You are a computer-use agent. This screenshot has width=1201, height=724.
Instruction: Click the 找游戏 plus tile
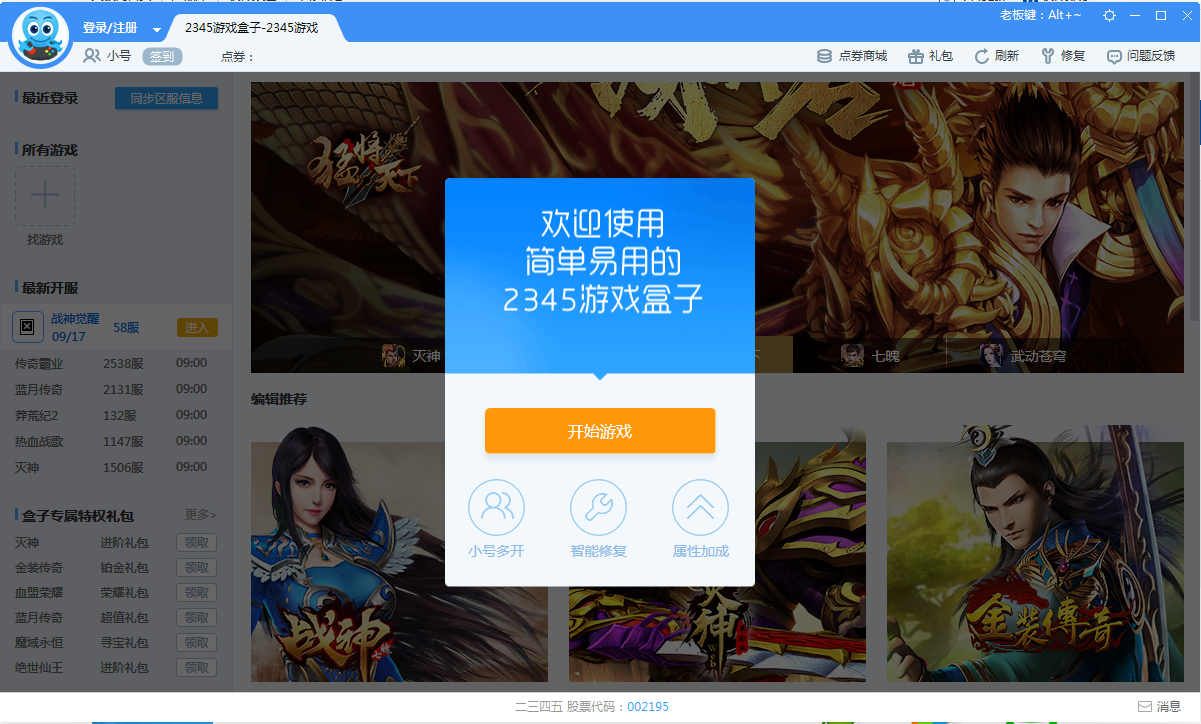45,196
